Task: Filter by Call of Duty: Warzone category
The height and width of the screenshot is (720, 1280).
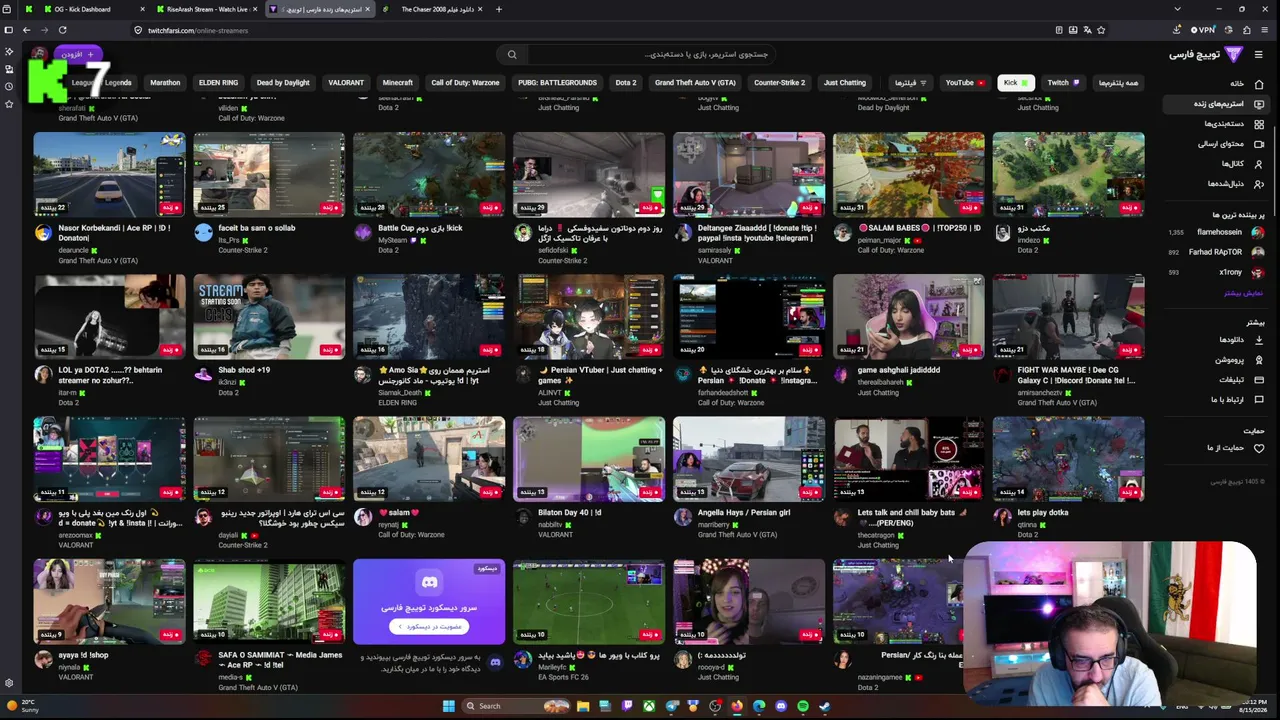Action: 465,83
